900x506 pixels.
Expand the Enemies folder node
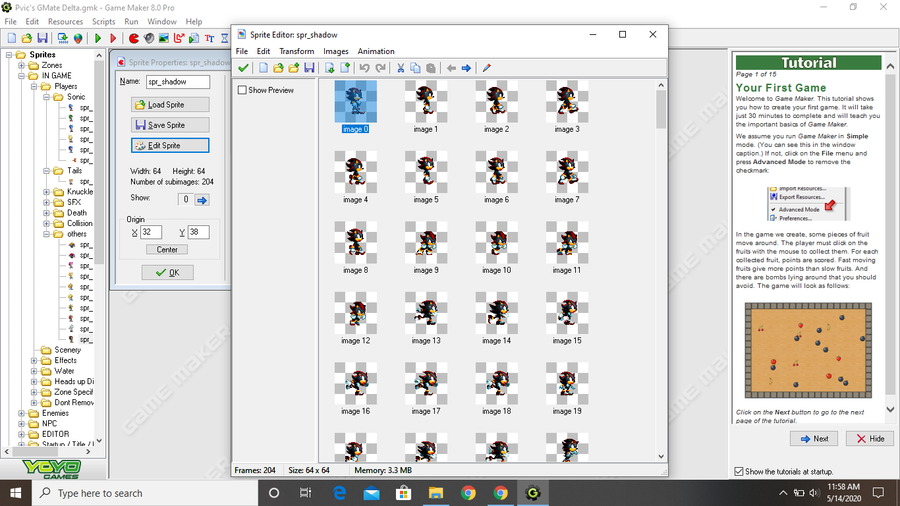[22, 413]
